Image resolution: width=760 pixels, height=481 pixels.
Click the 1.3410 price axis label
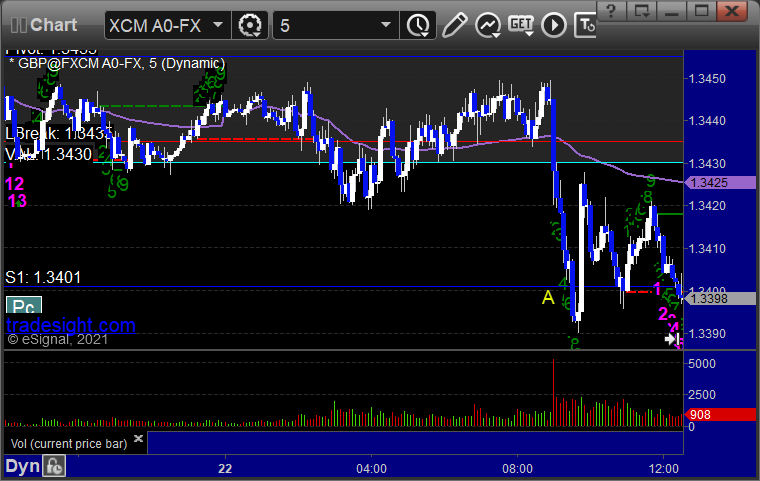pos(707,248)
